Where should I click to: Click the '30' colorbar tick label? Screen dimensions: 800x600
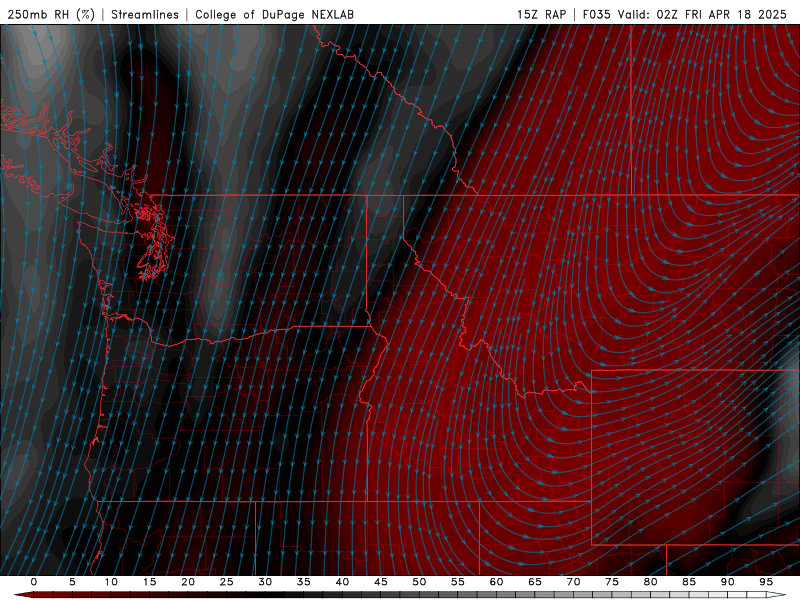pyautogui.click(x=265, y=582)
